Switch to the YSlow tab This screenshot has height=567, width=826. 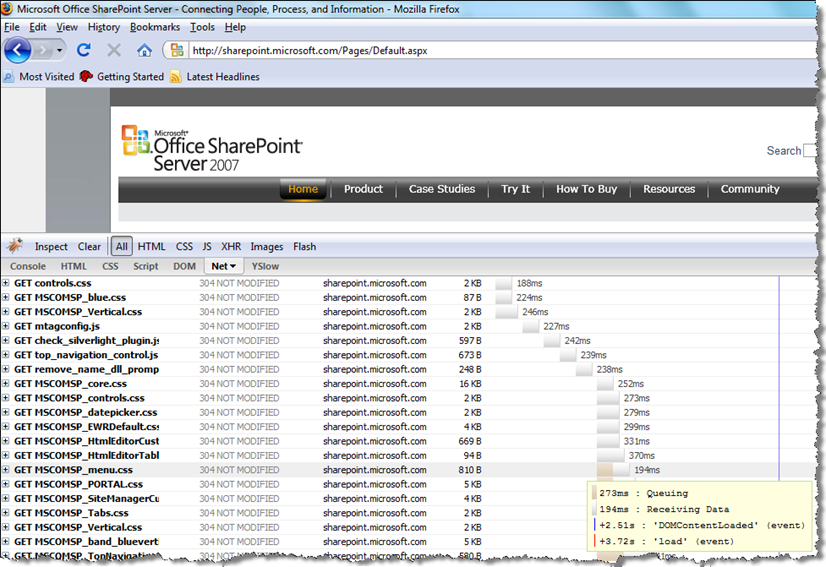point(265,267)
